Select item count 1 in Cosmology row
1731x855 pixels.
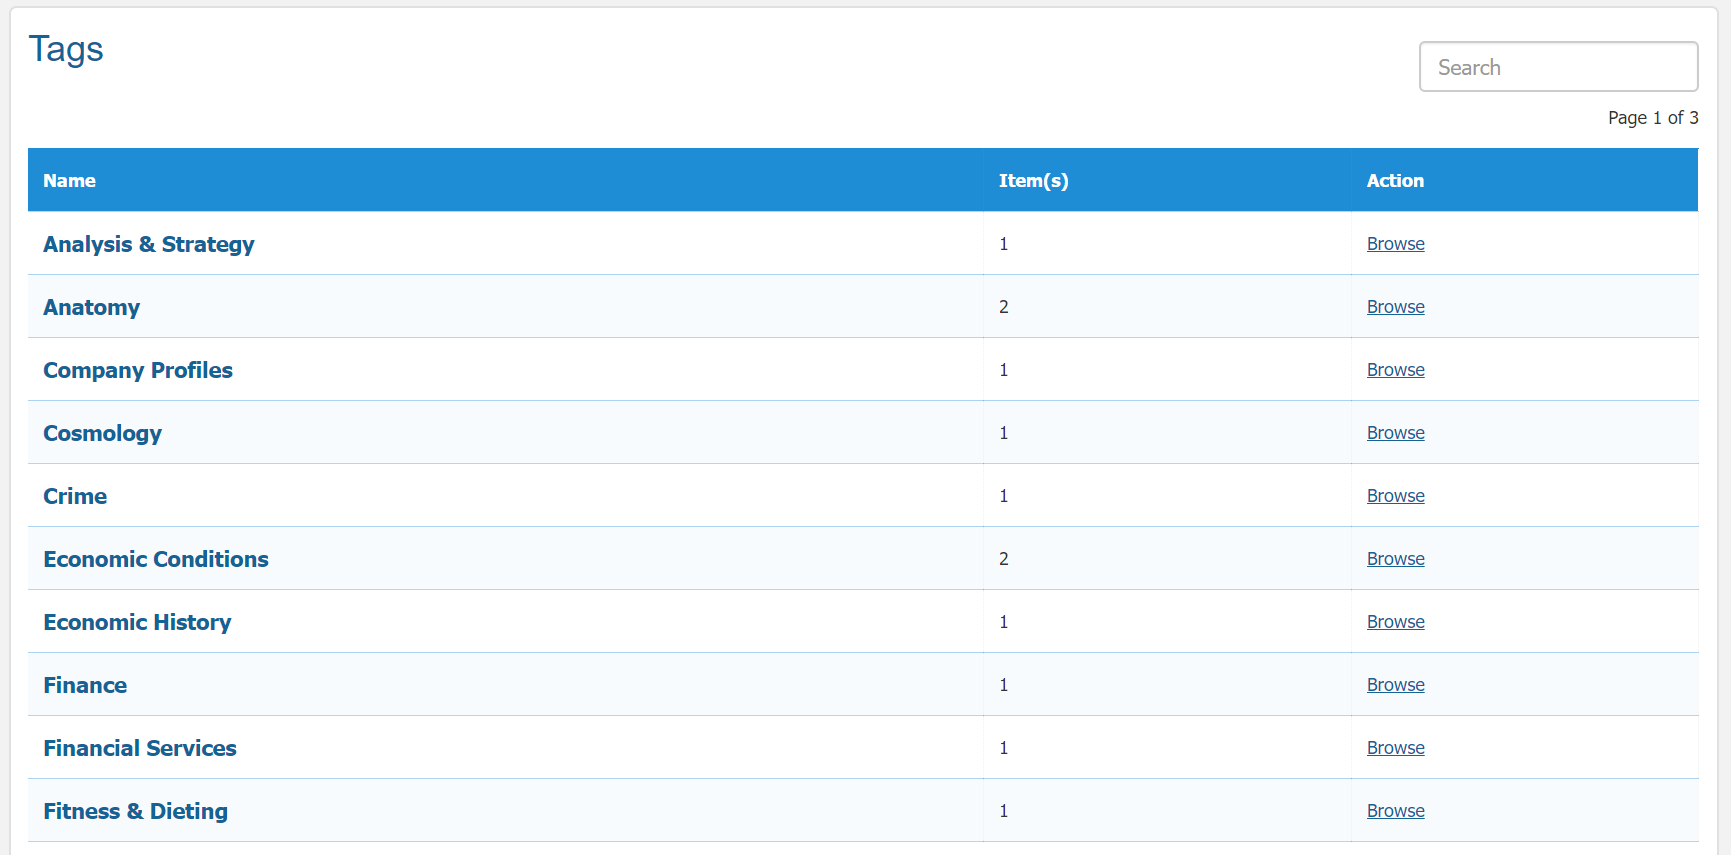click(x=1003, y=433)
